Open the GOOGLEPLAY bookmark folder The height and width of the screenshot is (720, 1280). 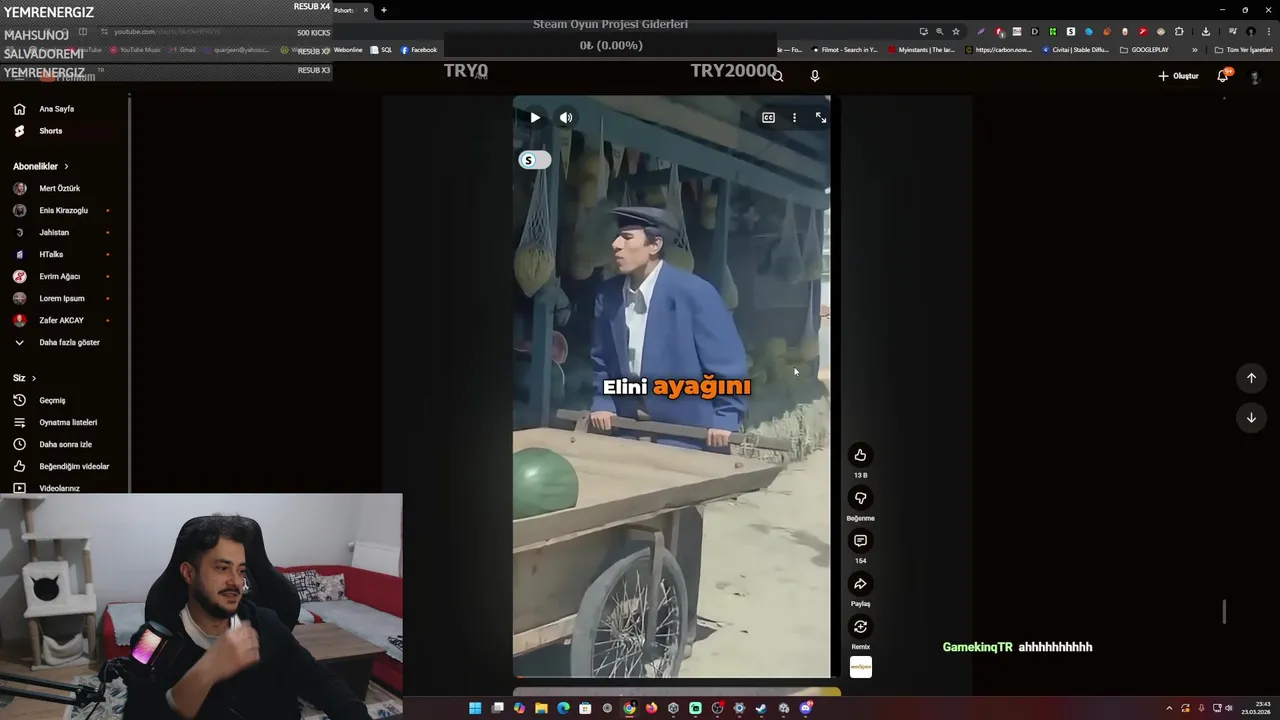coord(1144,50)
